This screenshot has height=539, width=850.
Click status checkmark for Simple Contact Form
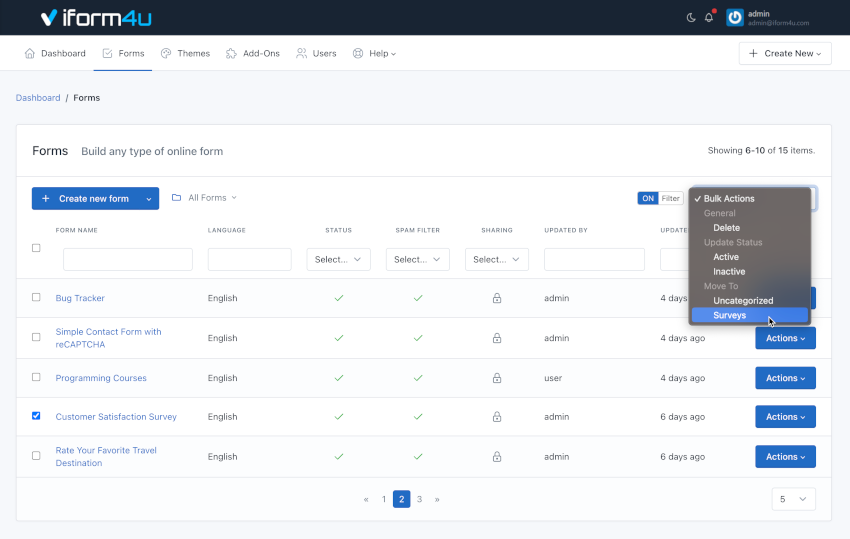click(339, 338)
